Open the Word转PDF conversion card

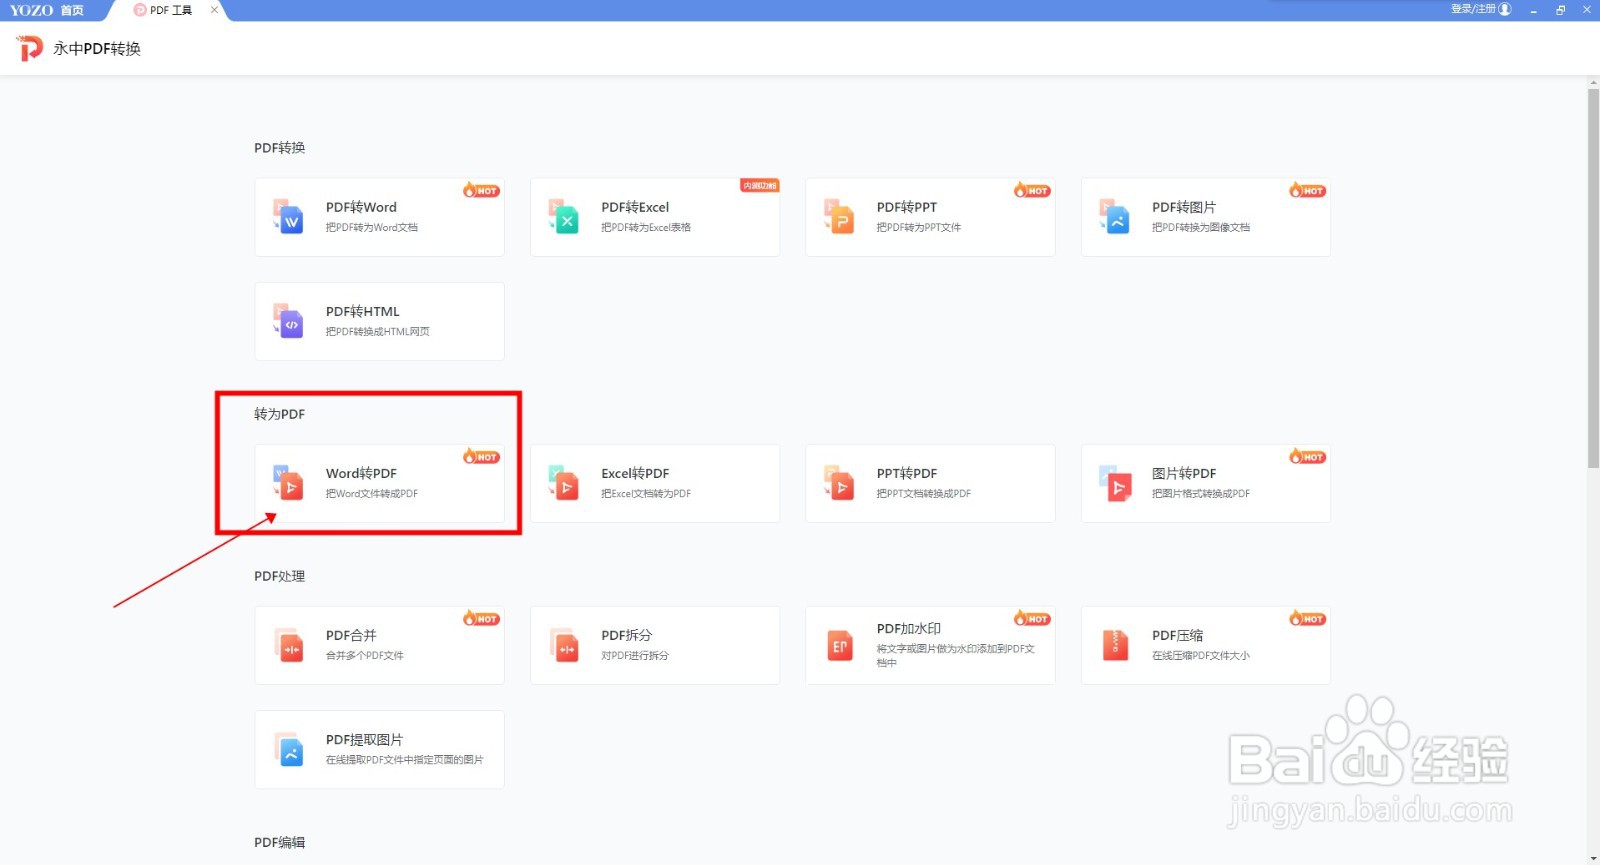379,483
